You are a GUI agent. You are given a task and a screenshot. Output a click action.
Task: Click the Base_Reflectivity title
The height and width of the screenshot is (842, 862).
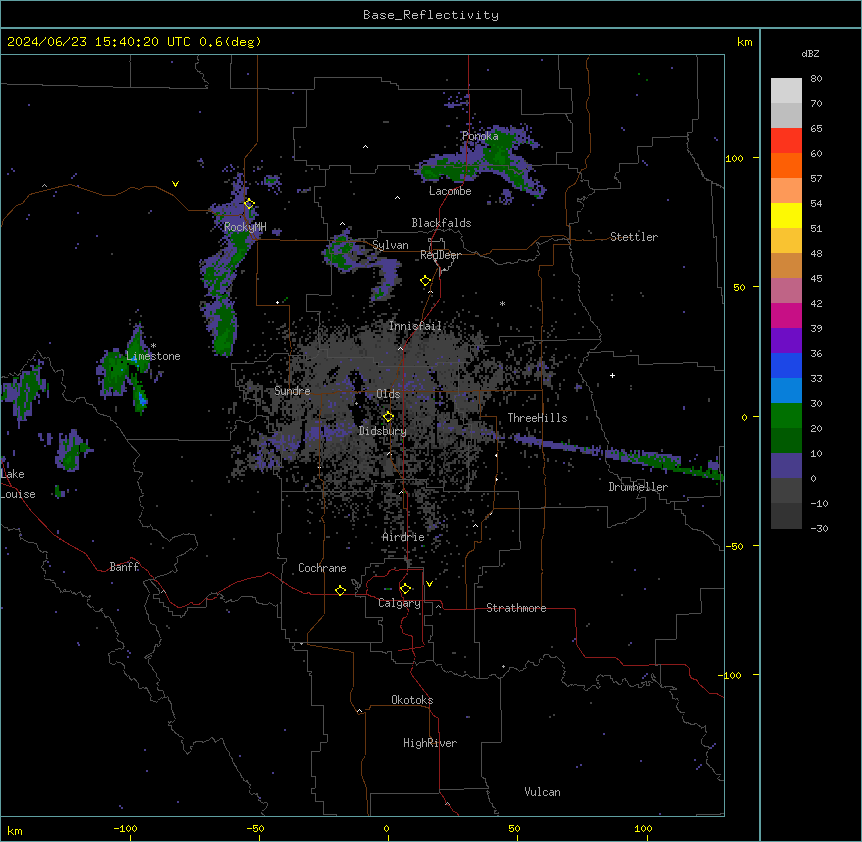431,15
